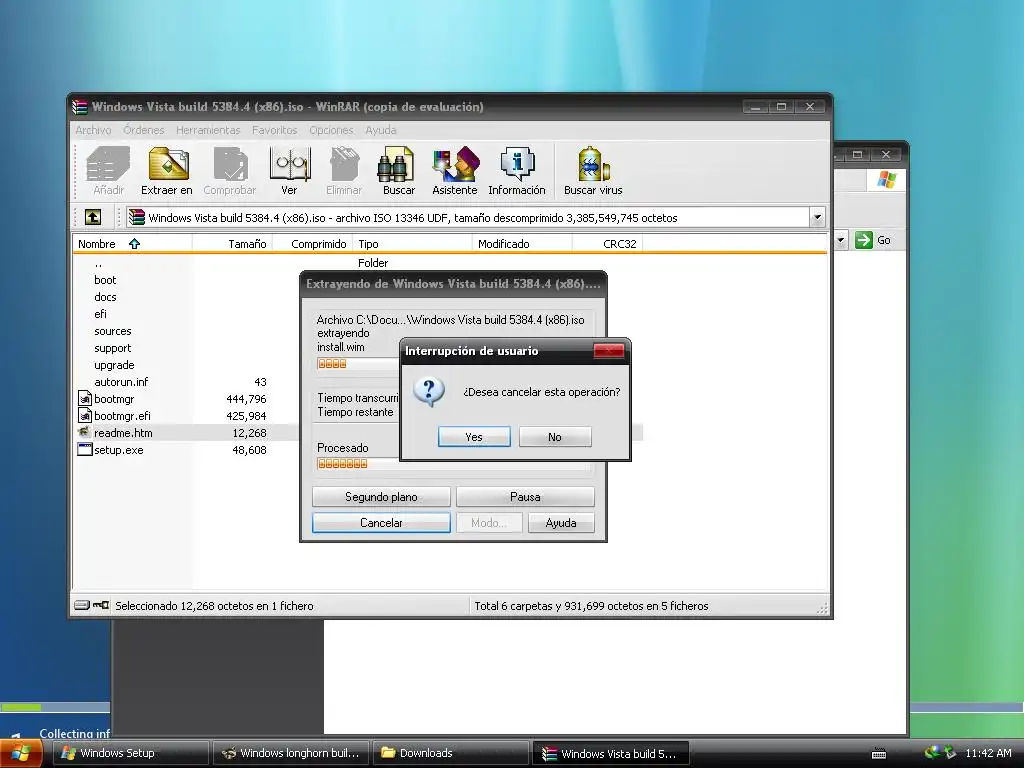
Task: Select the docs folder row
Action: coord(104,296)
